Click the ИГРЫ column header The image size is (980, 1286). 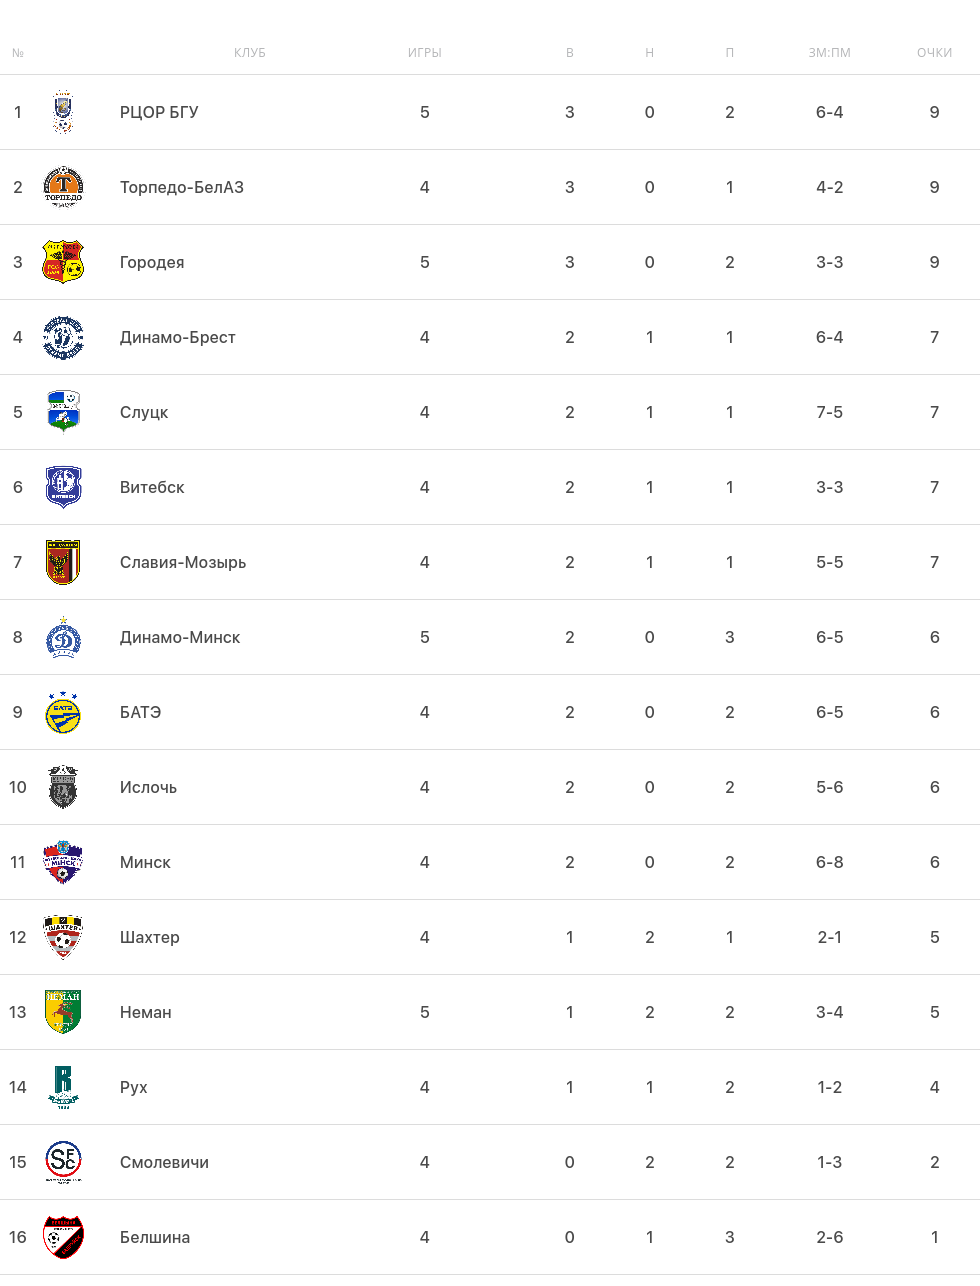(425, 53)
